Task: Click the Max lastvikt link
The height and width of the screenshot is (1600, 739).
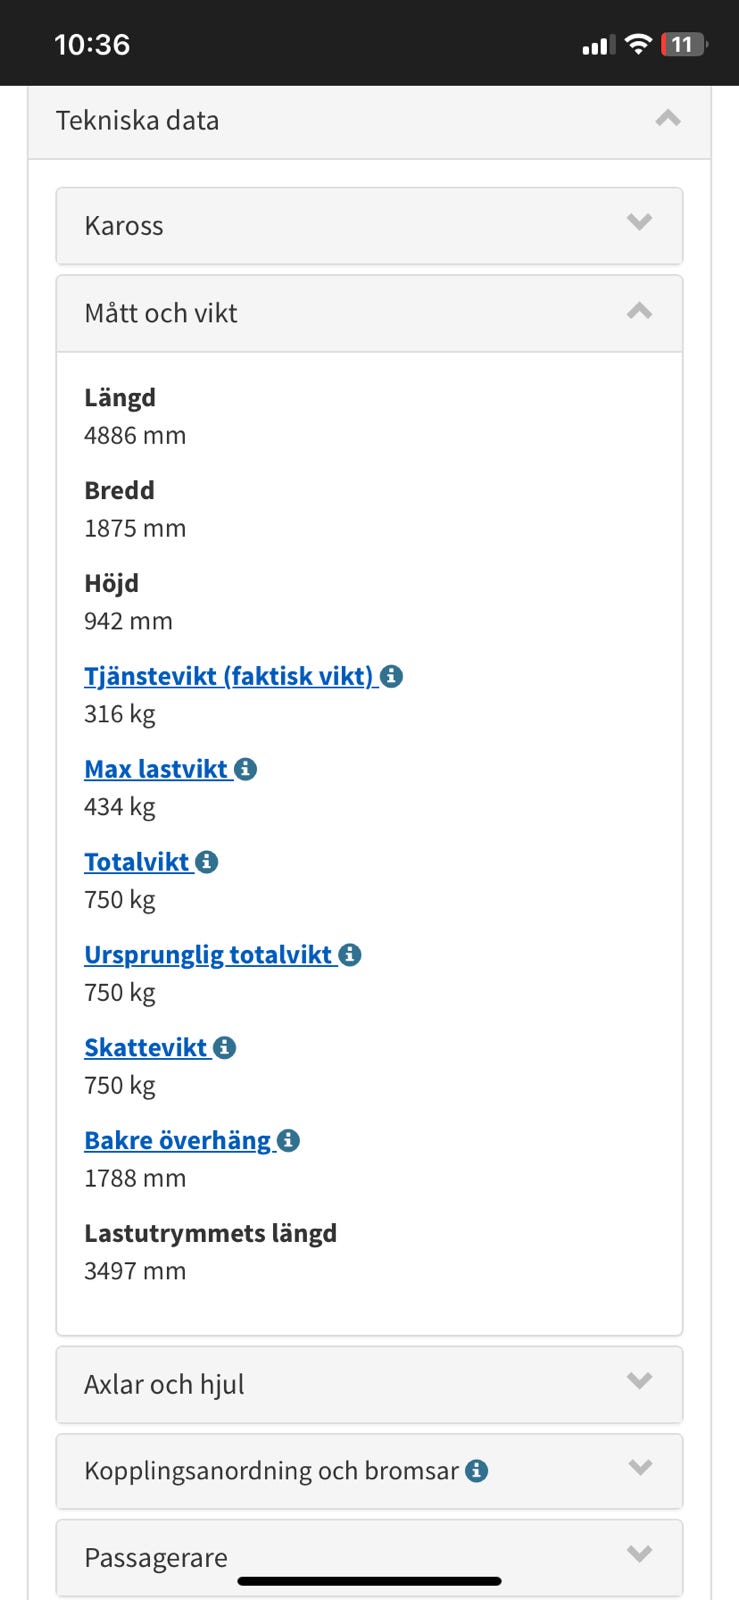Action: [x=156, y=769]
